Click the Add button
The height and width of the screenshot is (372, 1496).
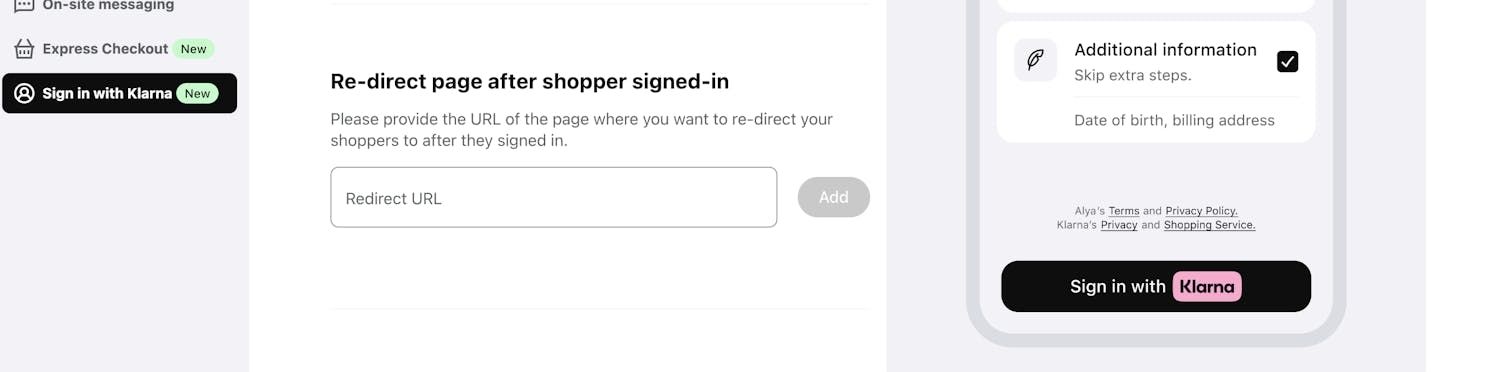pyautogui.click(x=834, y=197)
